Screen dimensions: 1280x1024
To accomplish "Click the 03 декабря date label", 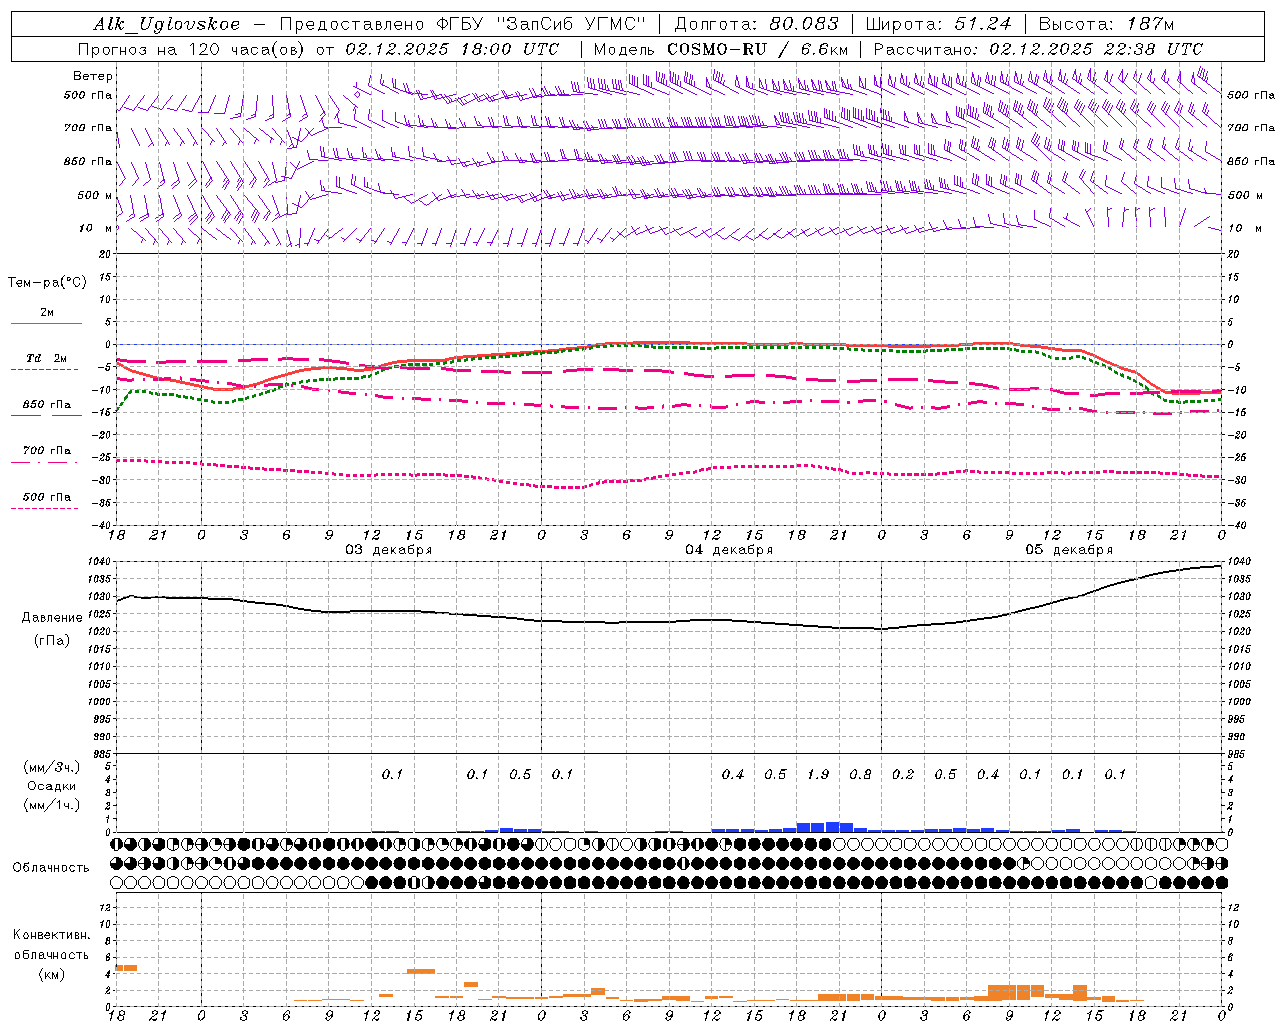I will (389, 550).
